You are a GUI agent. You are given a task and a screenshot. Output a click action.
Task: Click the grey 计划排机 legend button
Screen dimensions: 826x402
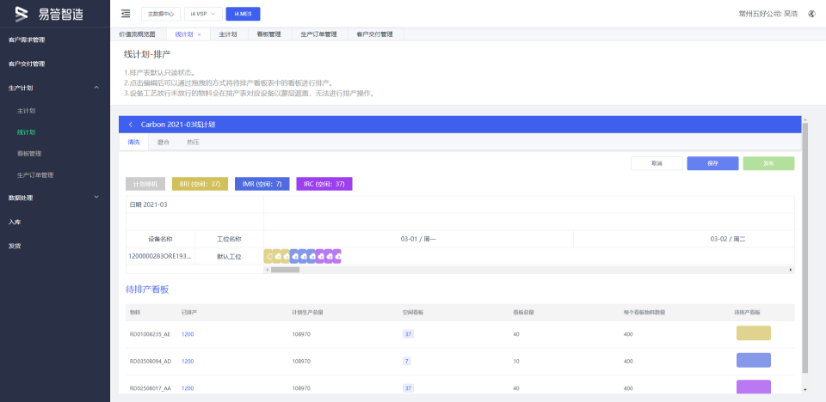tap(145, 184)
